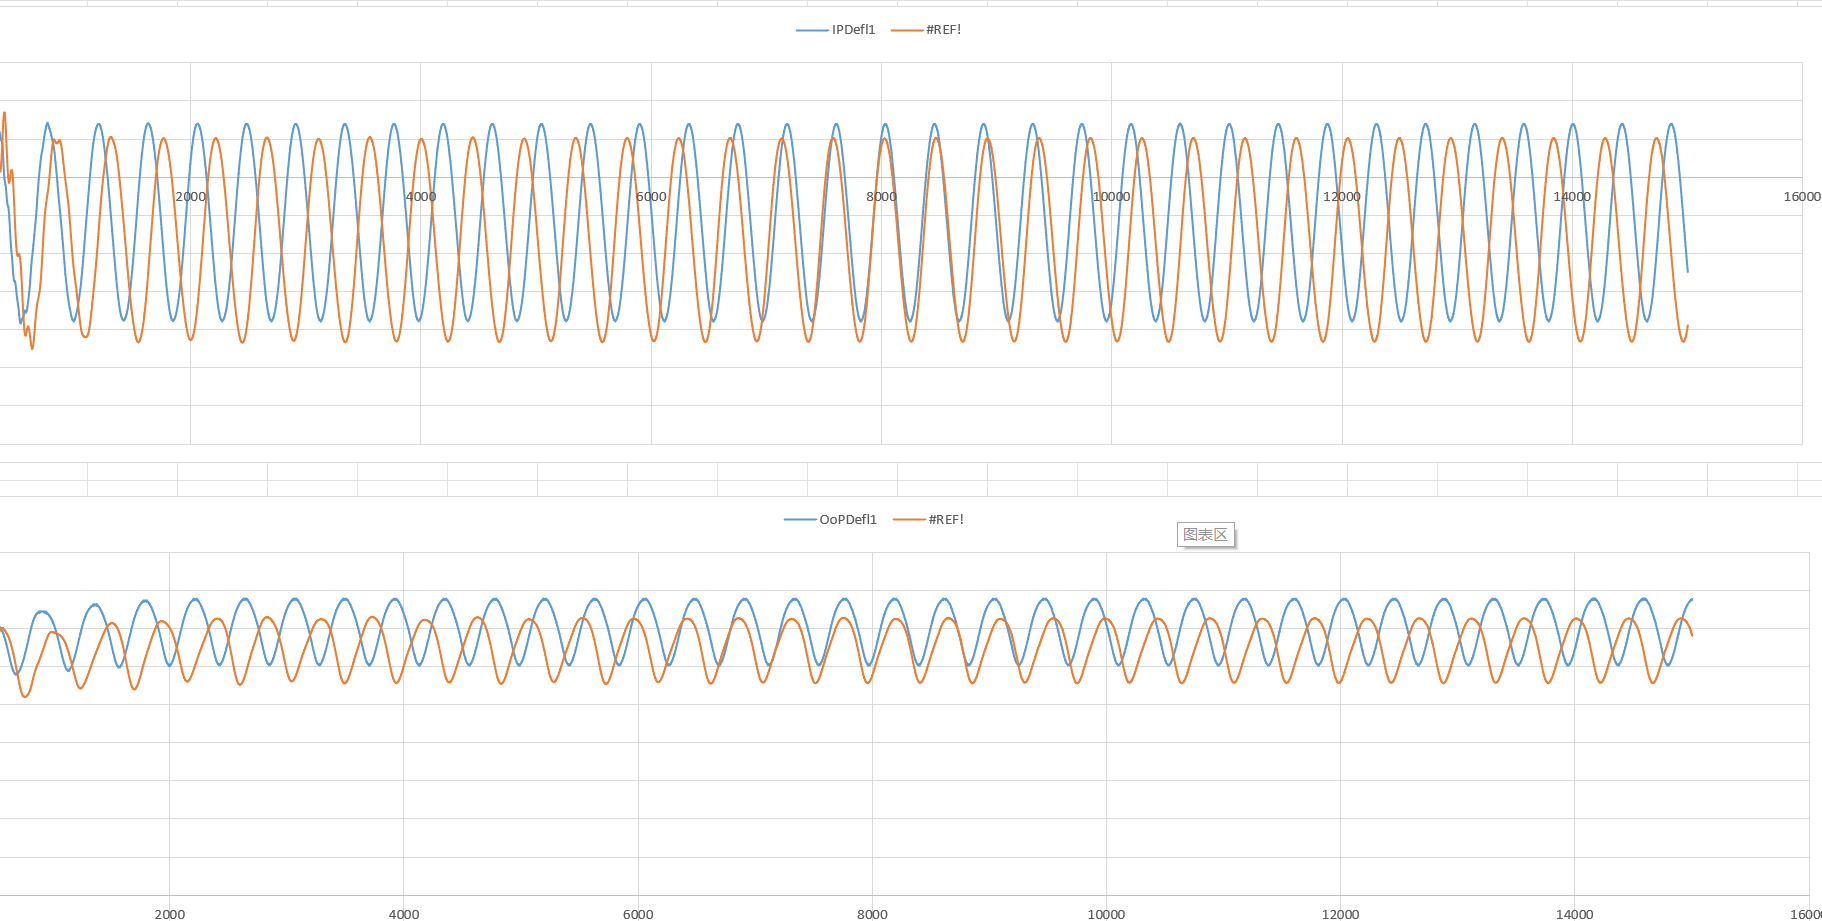Click the 2000 axis label in bottom chart
This screenshot has height=921, width=1822.
click(x=170, y=914)
